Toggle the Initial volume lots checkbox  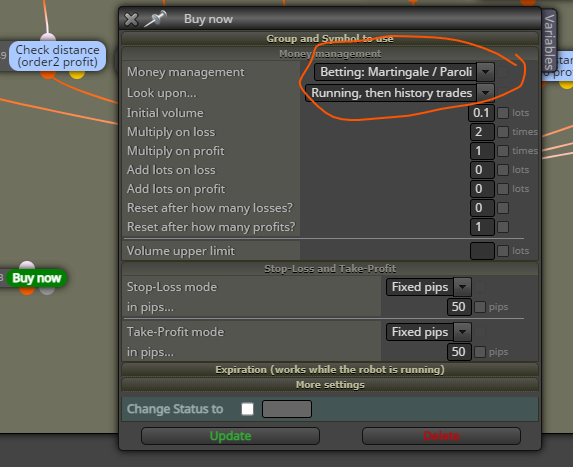coord(503,113)
